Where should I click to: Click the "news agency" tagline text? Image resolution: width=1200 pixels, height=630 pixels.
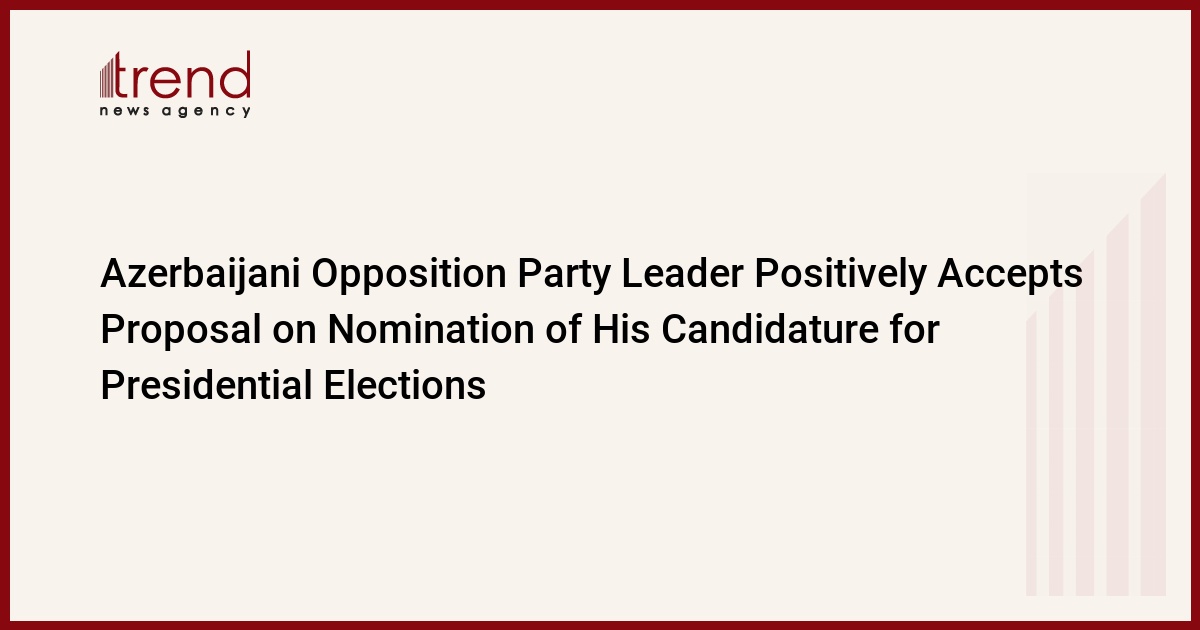pyautogui.click(x=175, y=111)
